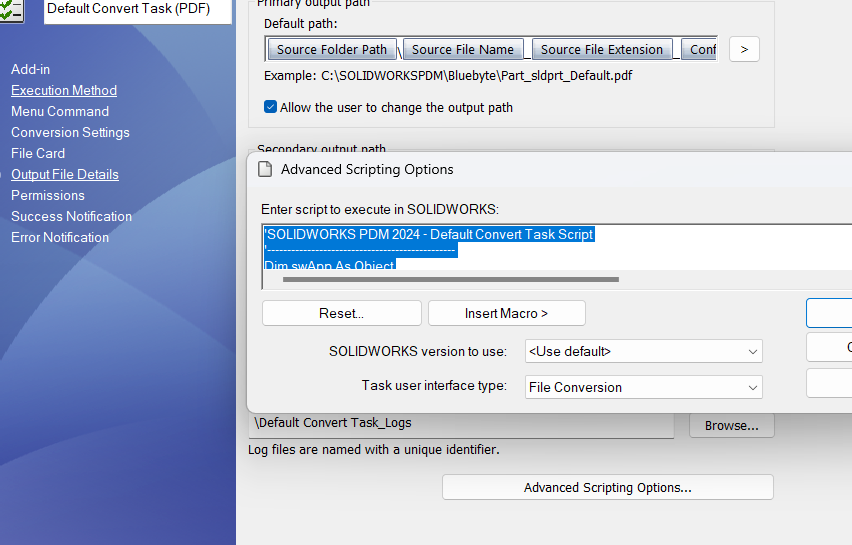Click the Source File Extension token
The width and height of the screenshot is (852, 545).
tap(602, 49)
